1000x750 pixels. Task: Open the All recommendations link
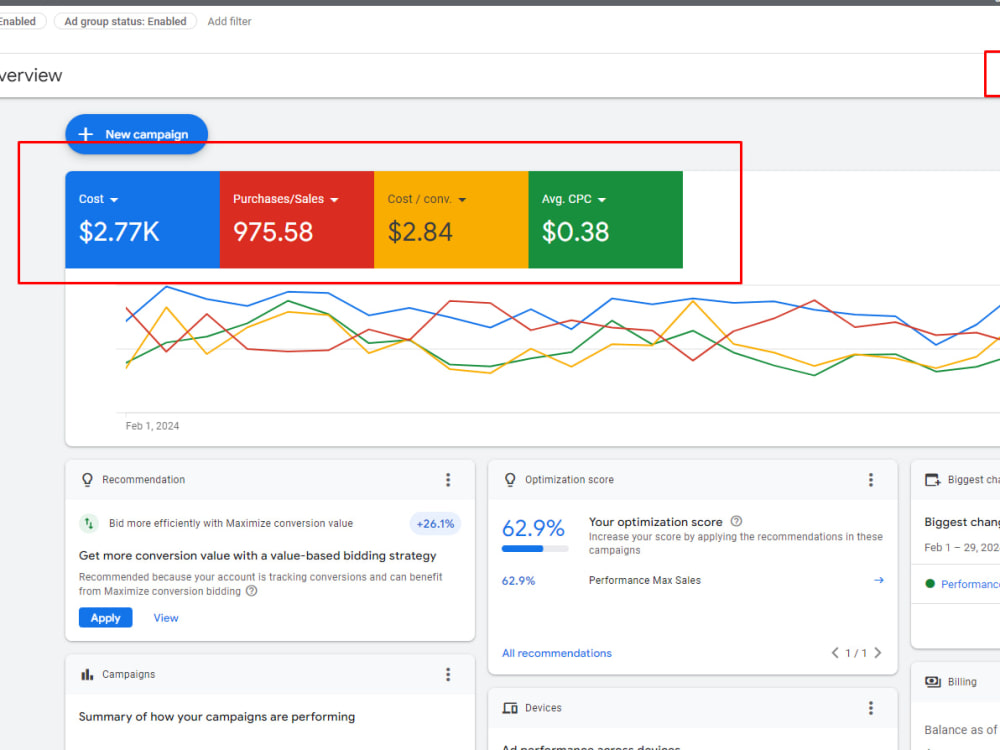[x=557, y=653]
